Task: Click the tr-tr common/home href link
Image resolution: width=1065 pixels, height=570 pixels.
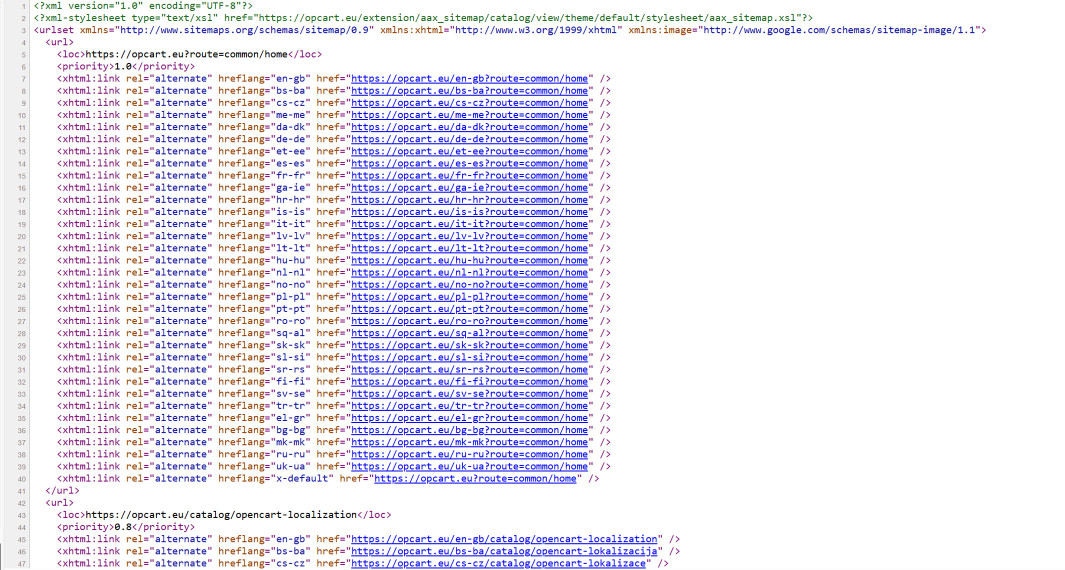Action: (469, 406)
